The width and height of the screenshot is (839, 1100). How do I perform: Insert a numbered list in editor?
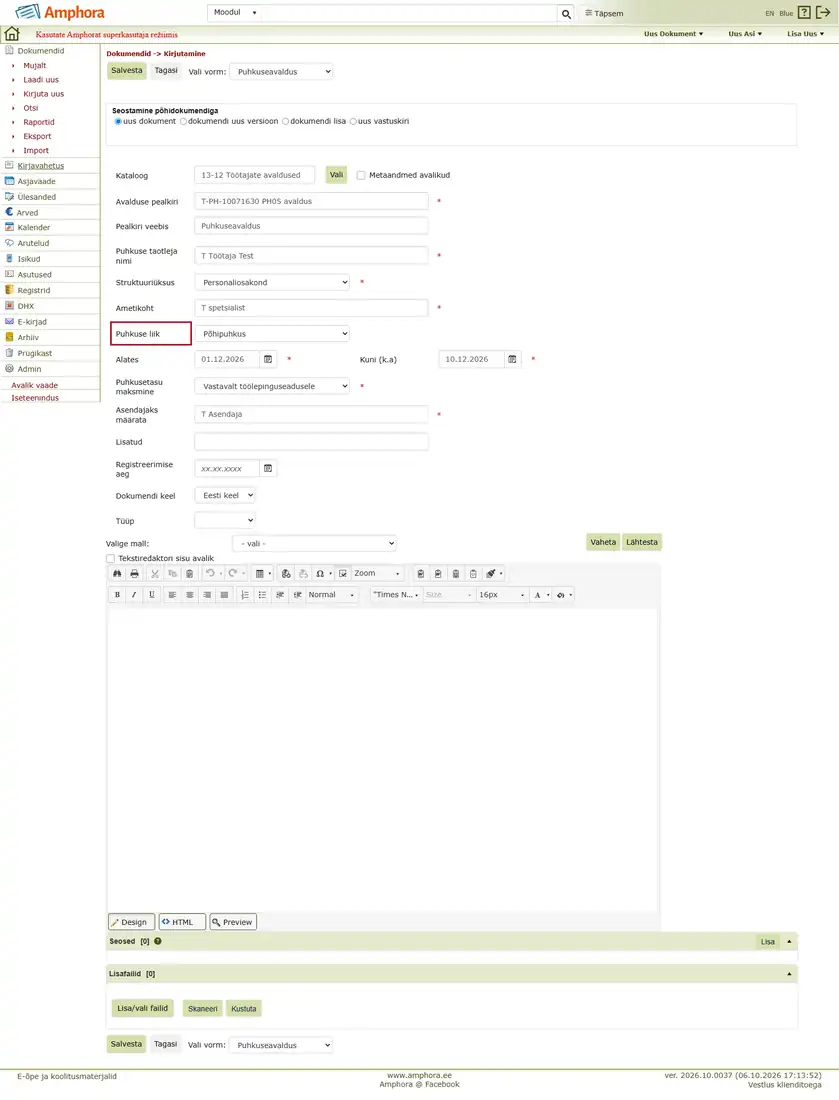click(245, 595)
